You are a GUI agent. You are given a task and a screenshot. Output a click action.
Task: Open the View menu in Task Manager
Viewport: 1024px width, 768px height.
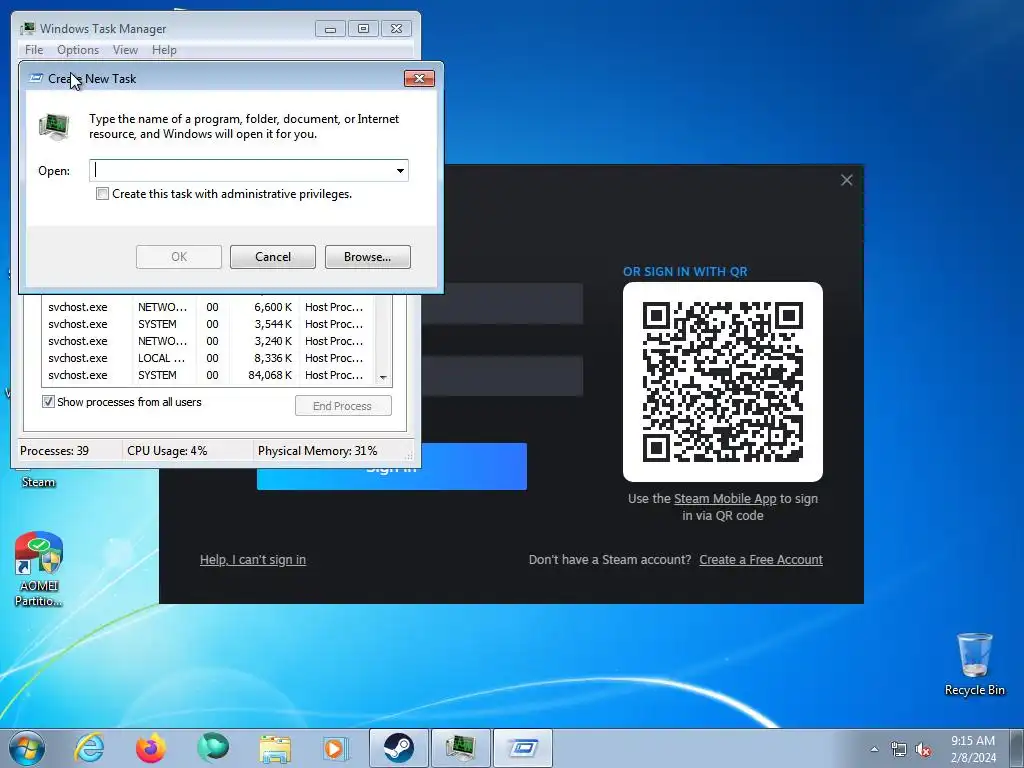[125, 50]
